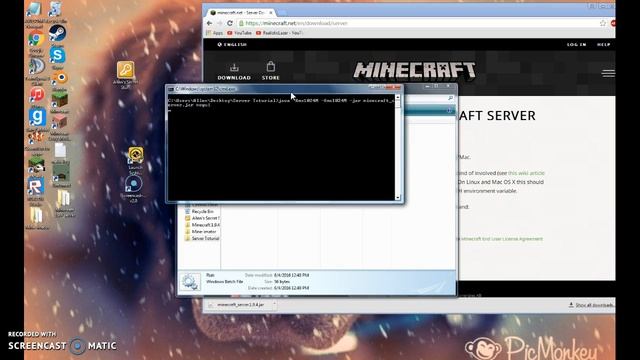640x360 pixels.
Task: Open the DOWNLOAD section on Minecraft site
Action: [234, 71]
